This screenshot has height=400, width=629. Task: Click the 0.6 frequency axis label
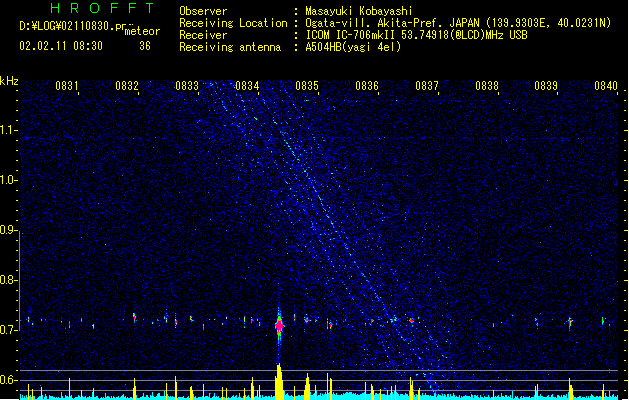pyautogui.click(x=9, y=380)
